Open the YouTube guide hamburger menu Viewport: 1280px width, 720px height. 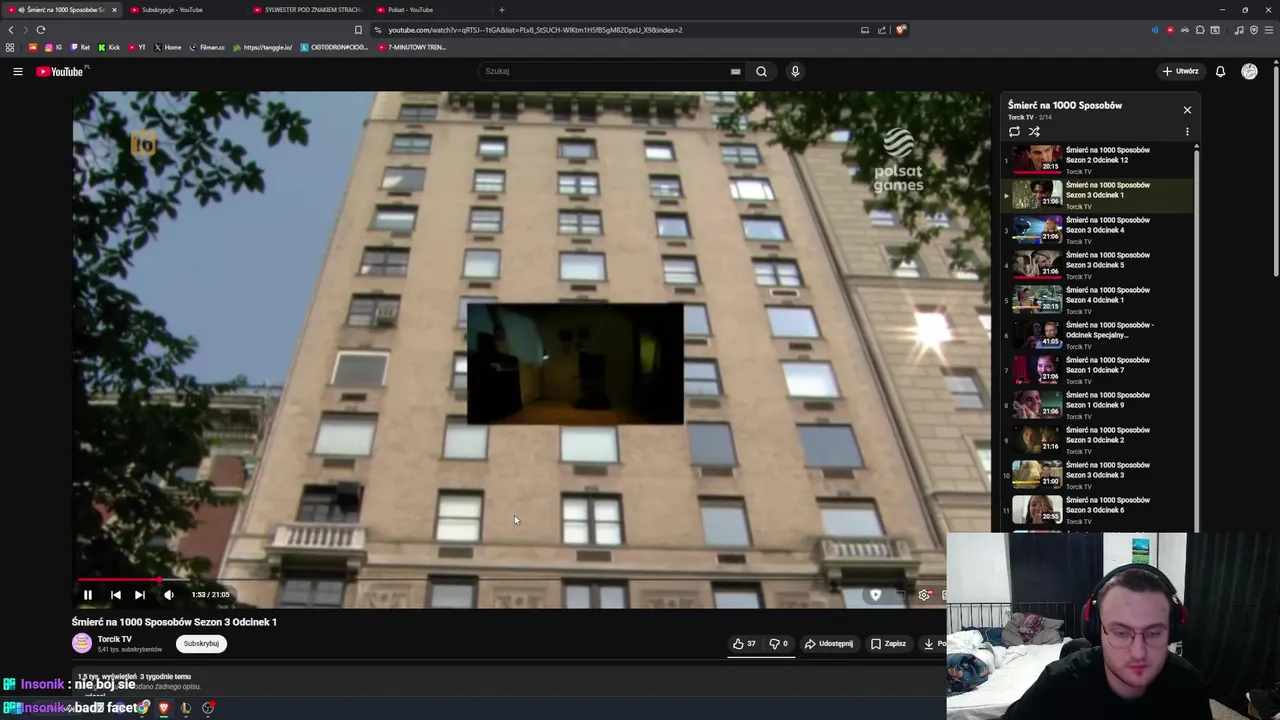(18, 71)
